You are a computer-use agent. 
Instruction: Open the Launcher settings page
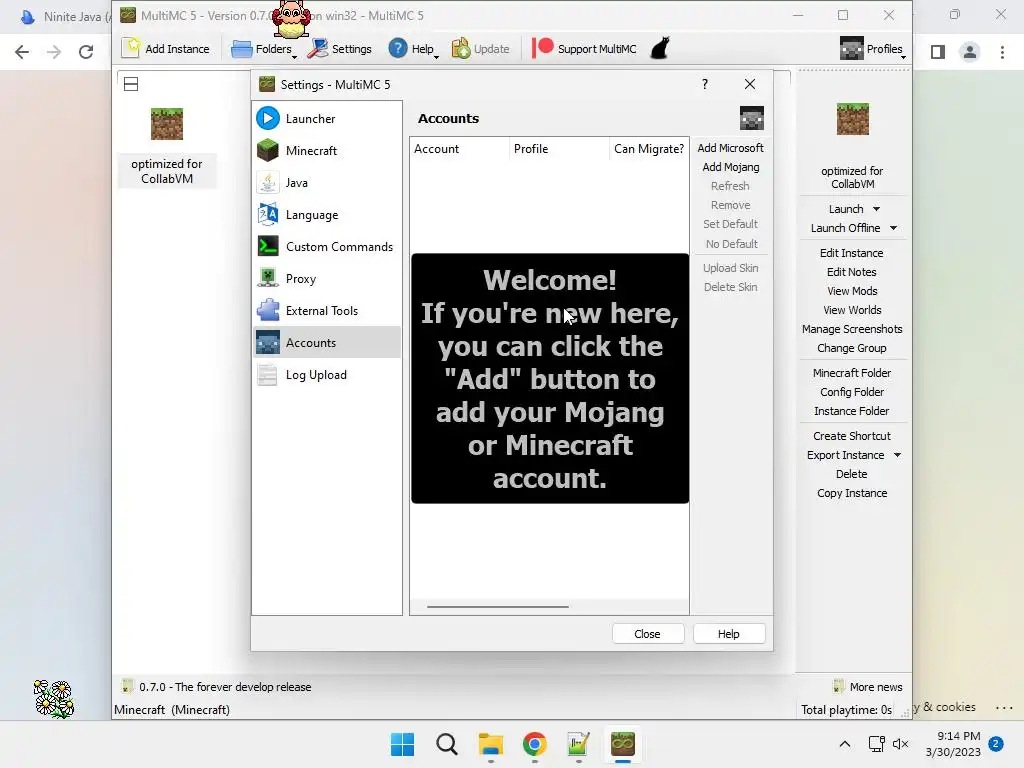coord(327,119)
